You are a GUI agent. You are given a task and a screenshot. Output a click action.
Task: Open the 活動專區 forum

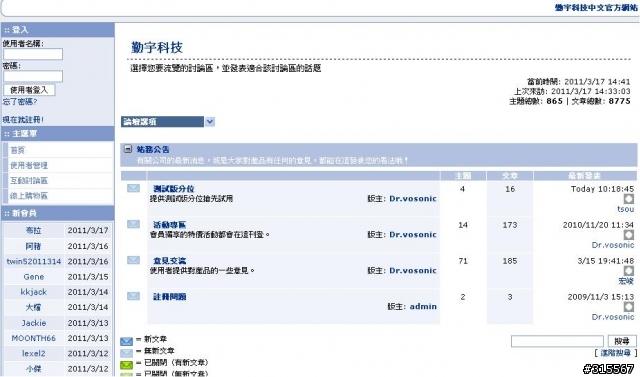coord(169,224)
